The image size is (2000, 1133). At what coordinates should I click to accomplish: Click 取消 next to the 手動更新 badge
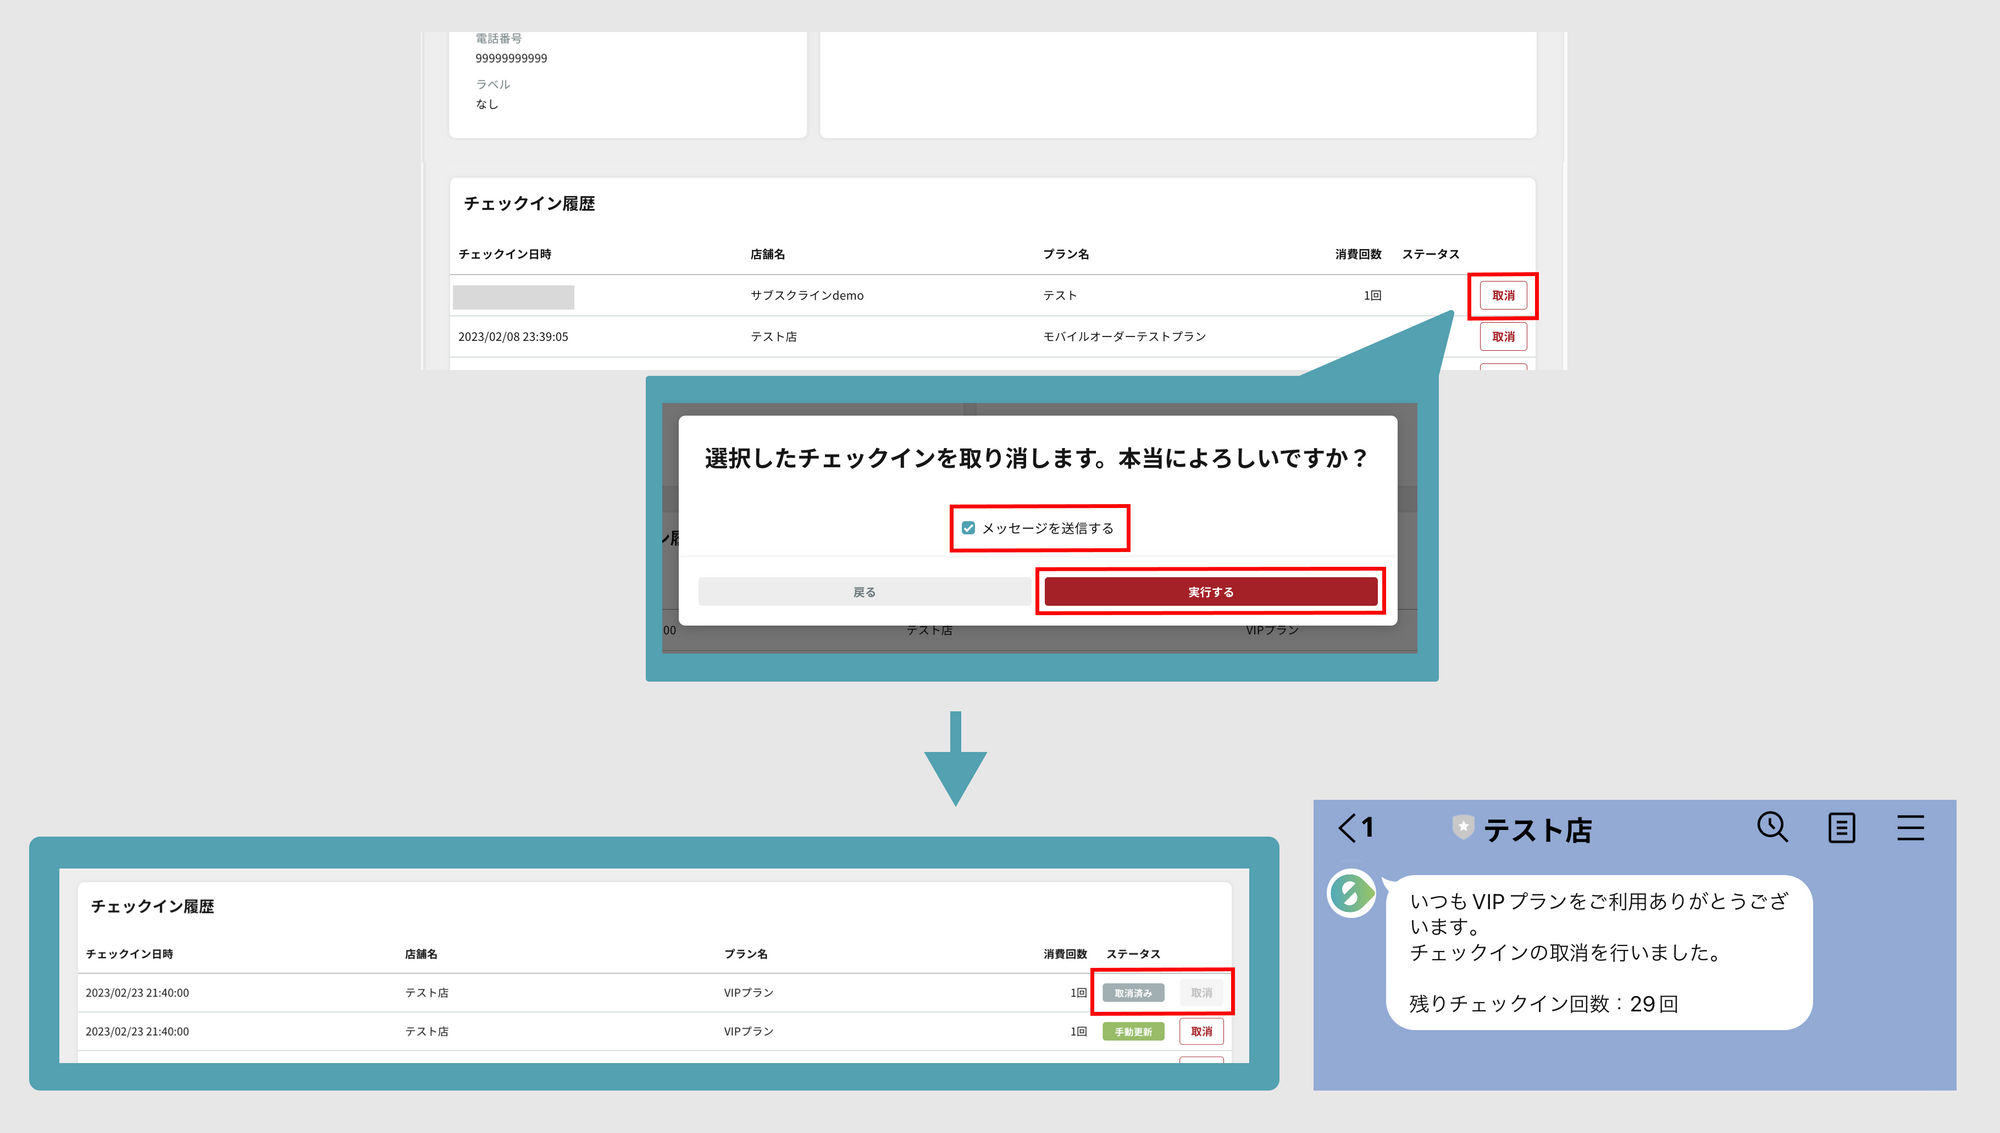coord(1201,1032)
